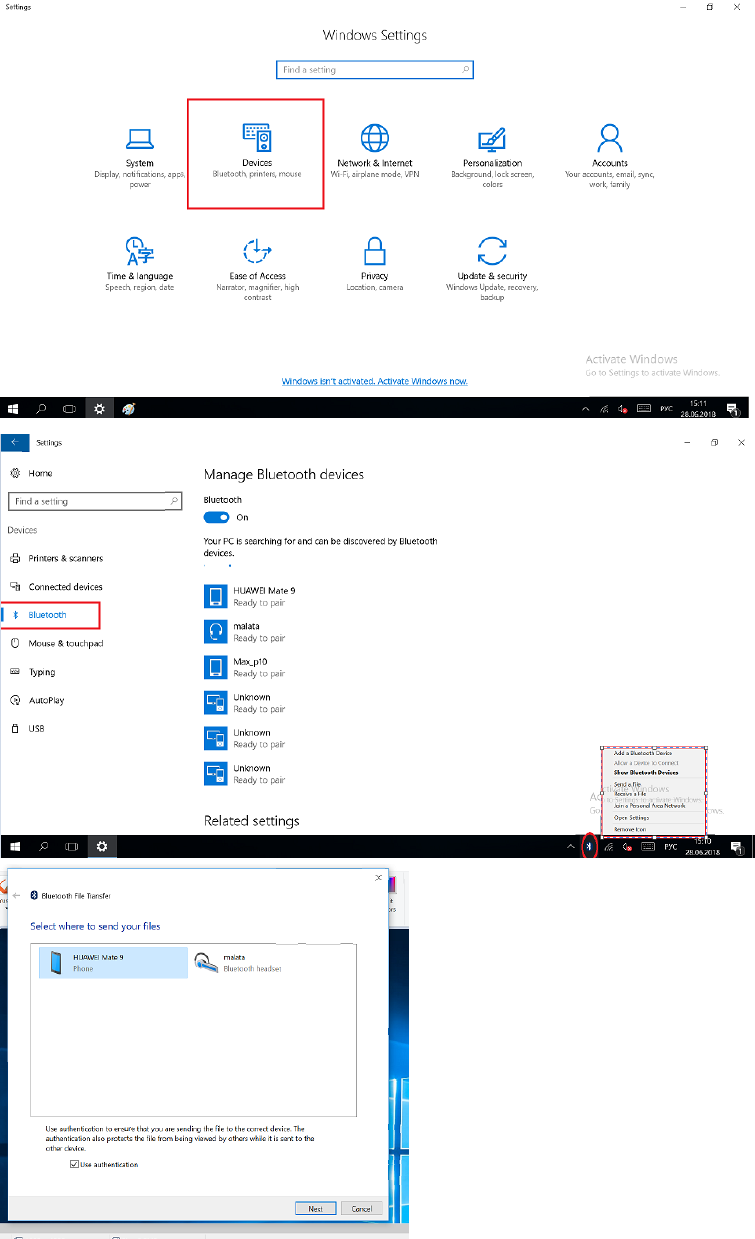
Task: Choose 'Open Settings' from Bluetooth tray menu
Action: (x=631, y=818)
